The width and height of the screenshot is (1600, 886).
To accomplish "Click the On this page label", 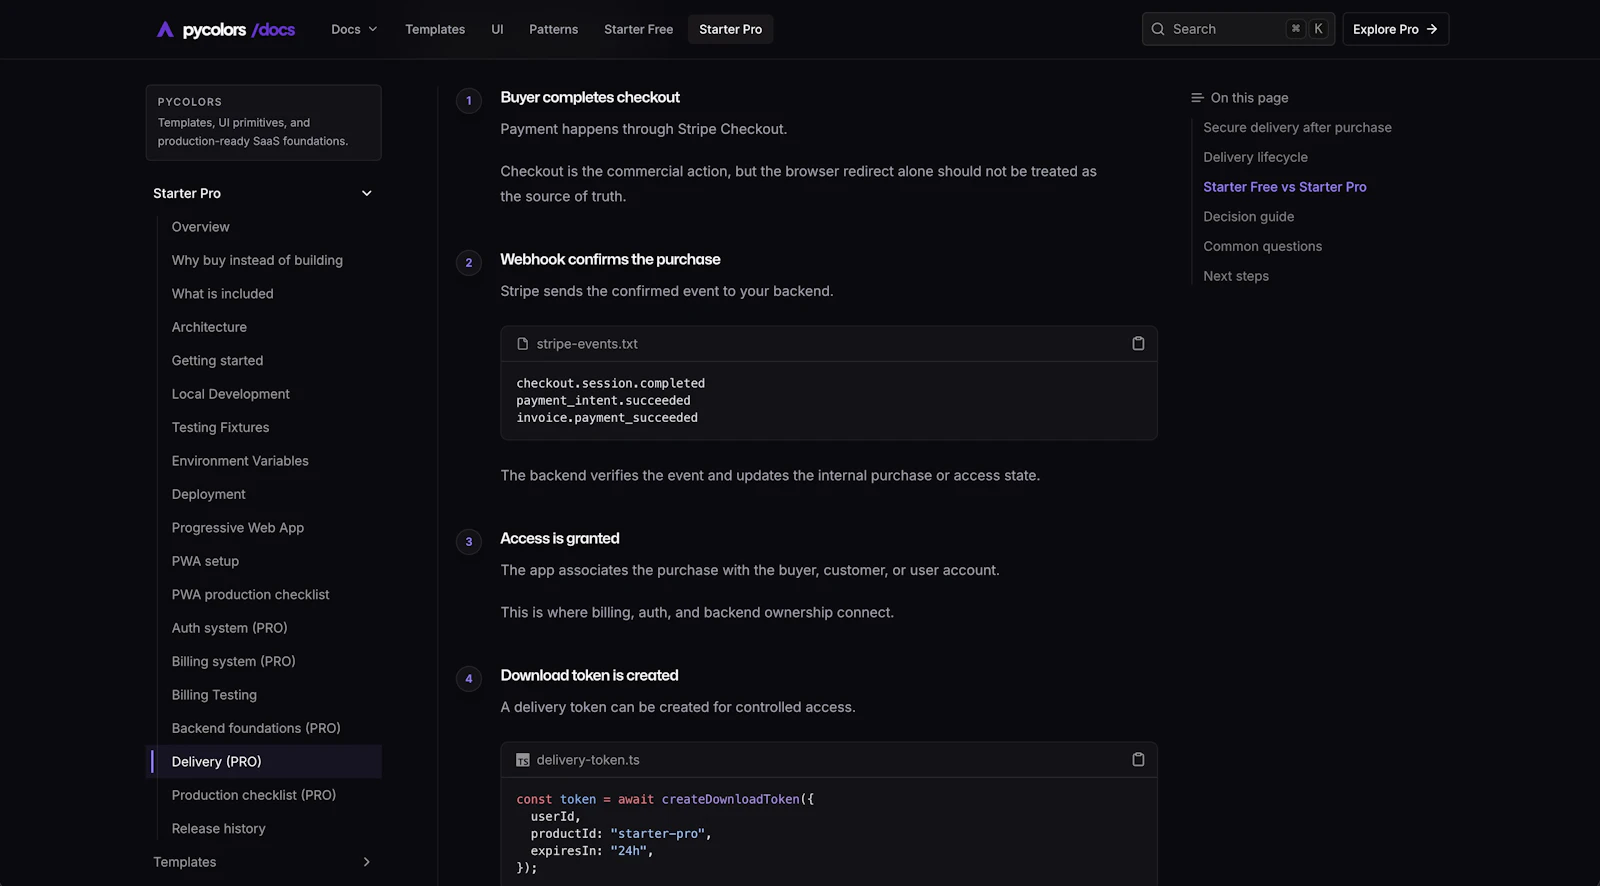I will tap(1249, 98).
